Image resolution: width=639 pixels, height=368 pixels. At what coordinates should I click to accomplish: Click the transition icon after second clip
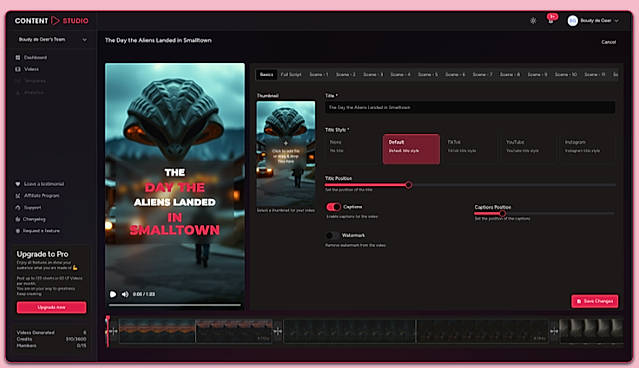[278, 331]
